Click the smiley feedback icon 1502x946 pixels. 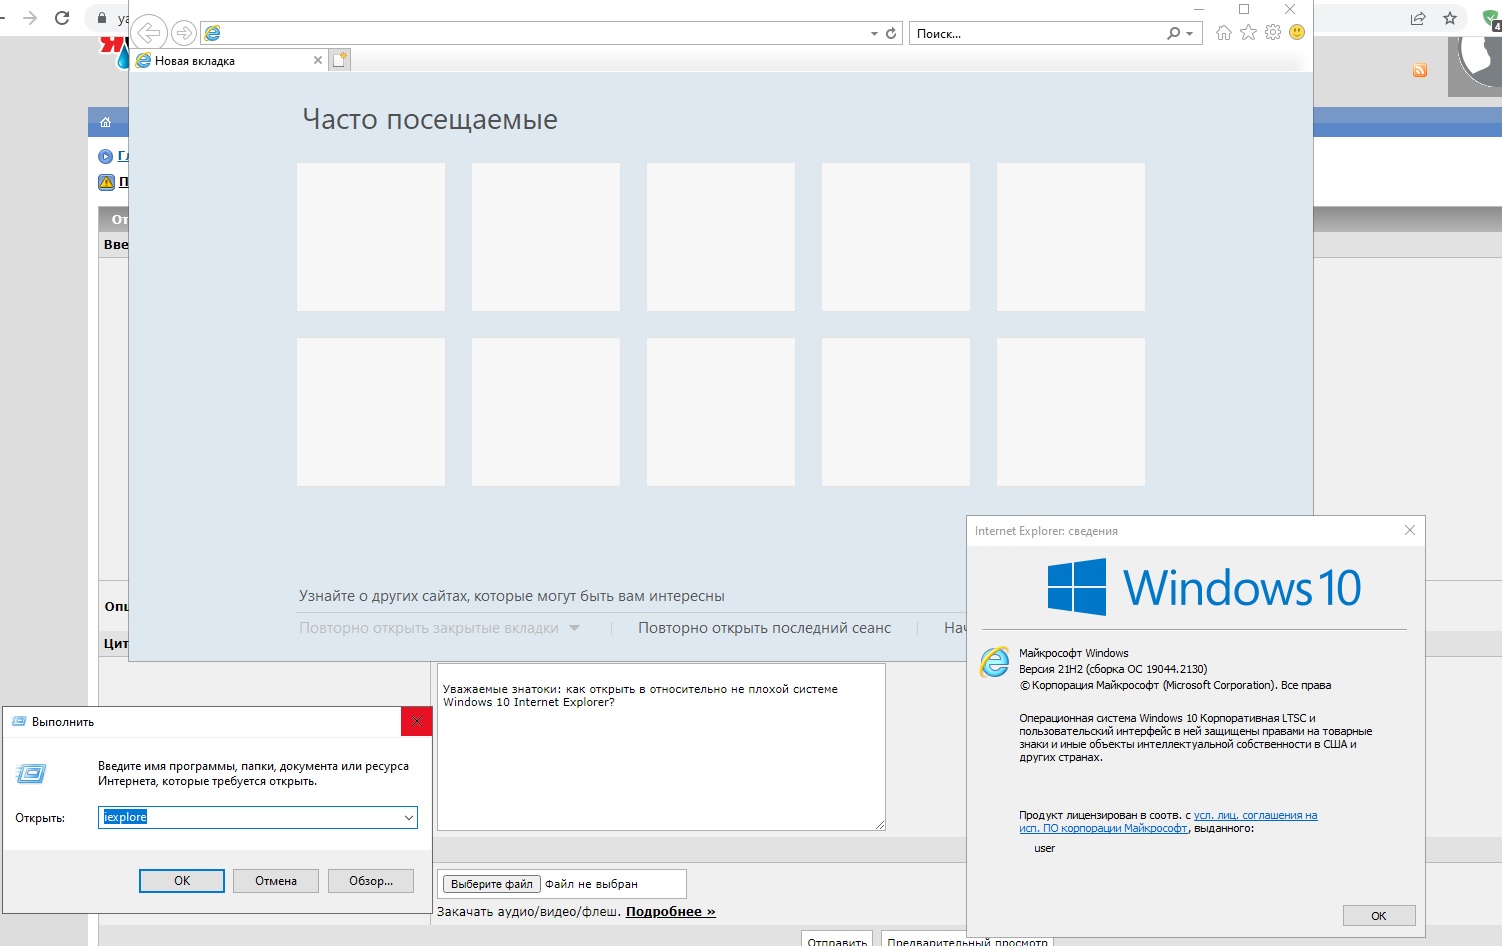(x=1297, y=32)
